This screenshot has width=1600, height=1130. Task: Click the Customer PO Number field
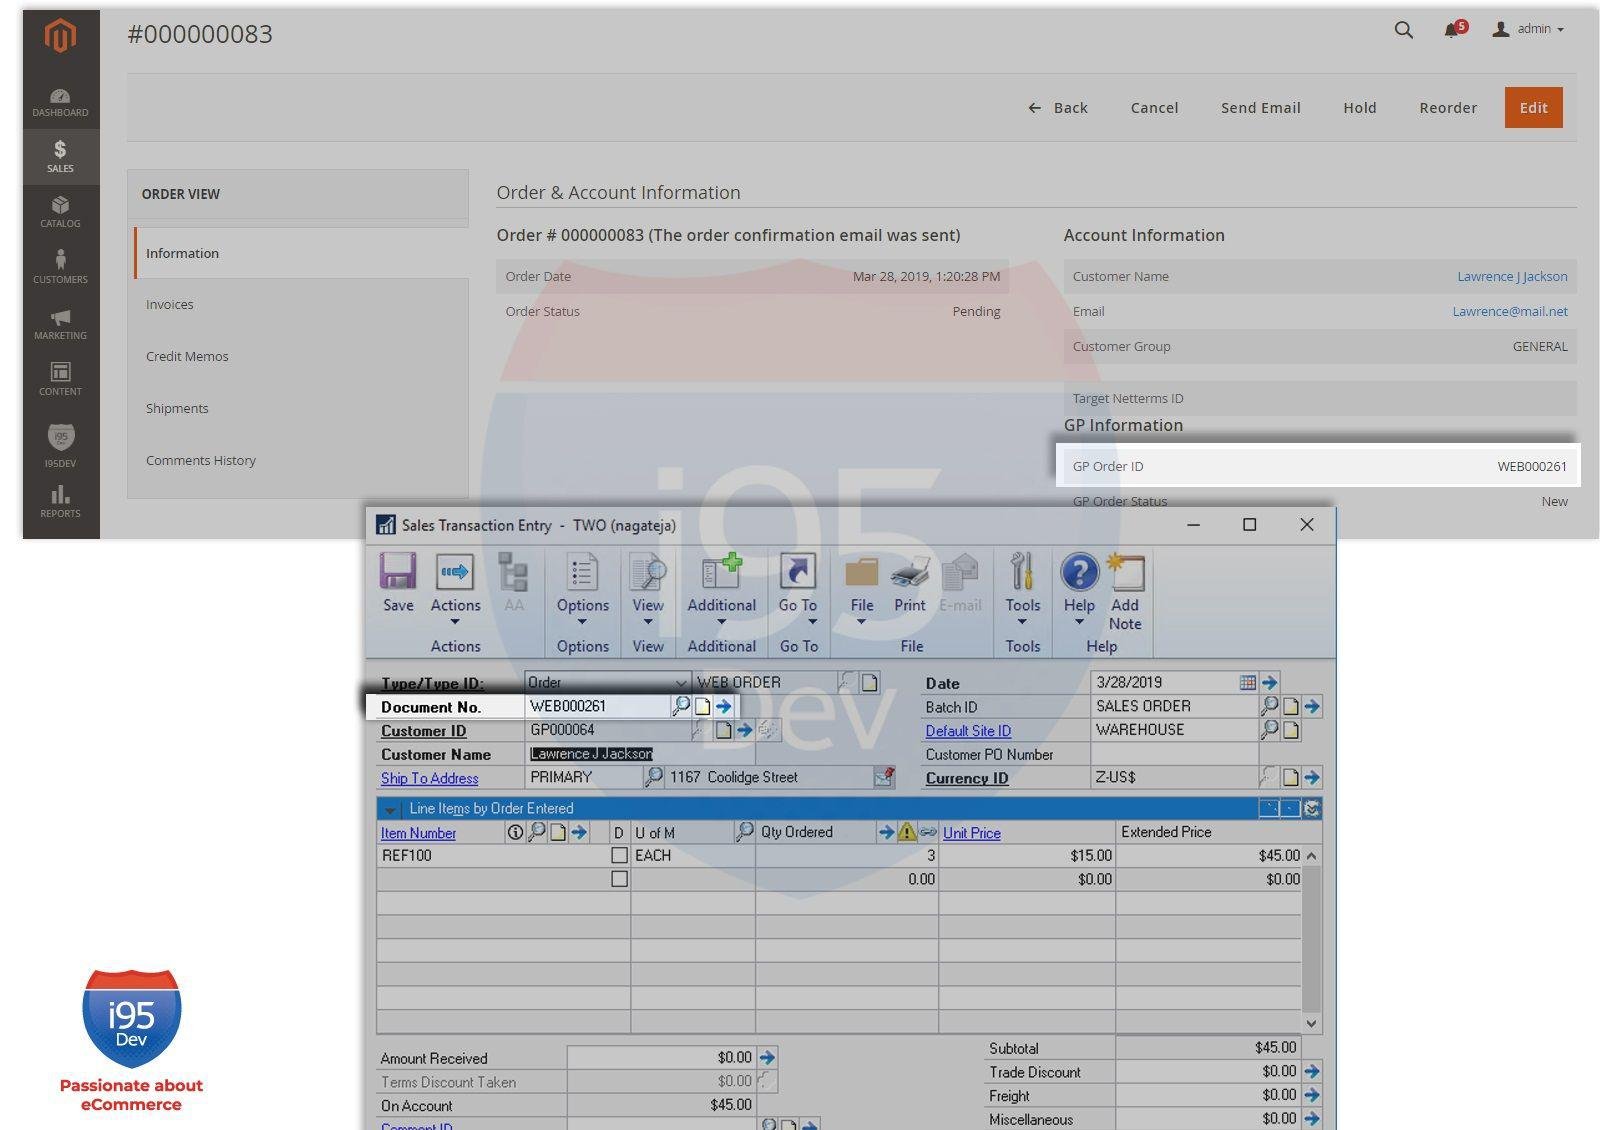coord(1173,755)
